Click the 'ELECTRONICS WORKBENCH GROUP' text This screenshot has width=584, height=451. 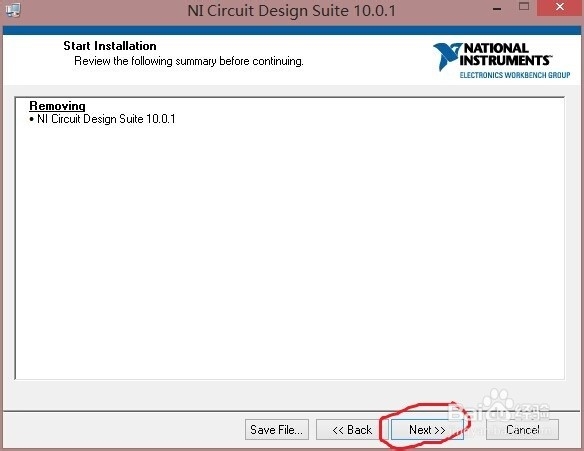click(x=515, y=75)
